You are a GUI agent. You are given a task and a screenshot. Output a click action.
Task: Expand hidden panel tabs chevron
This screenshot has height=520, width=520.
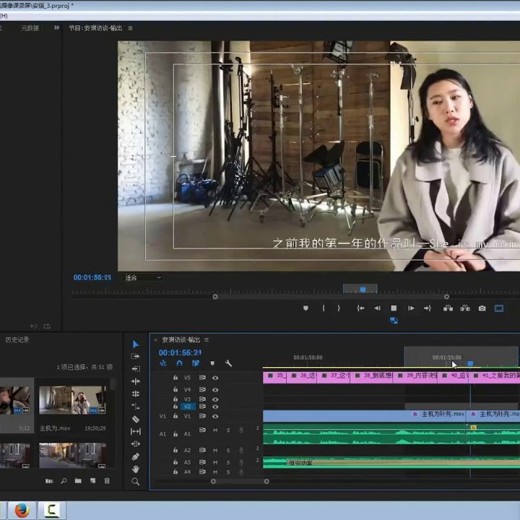point(57,28)
